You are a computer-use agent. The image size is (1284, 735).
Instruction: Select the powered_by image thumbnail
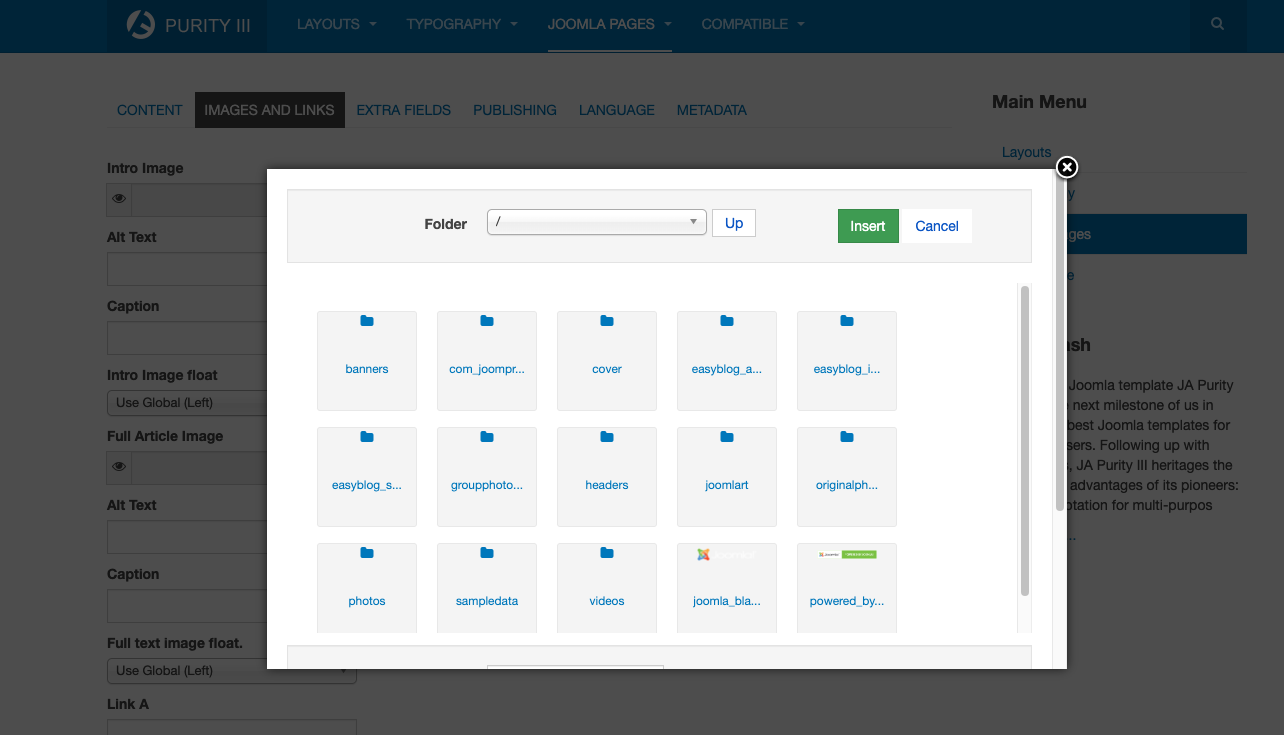[847, 578]
